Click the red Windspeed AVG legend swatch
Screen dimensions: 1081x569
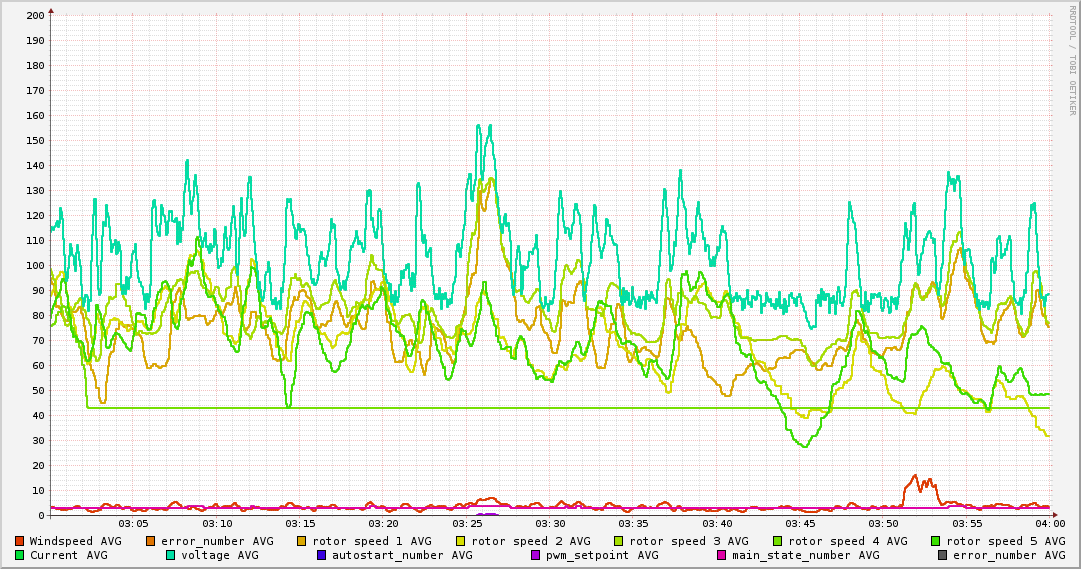pyautogui.click(x=19, y=541)
